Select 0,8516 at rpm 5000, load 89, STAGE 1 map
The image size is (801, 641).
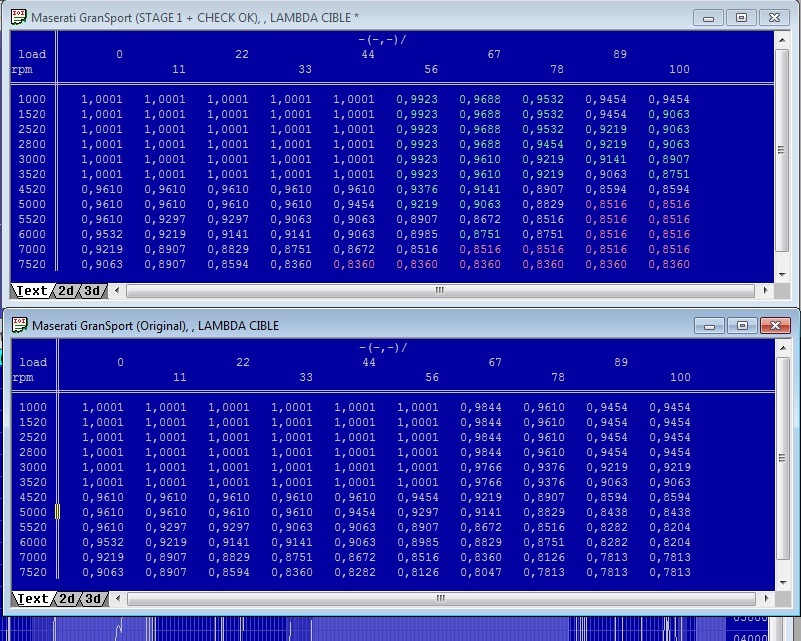(x=606, y=204)
